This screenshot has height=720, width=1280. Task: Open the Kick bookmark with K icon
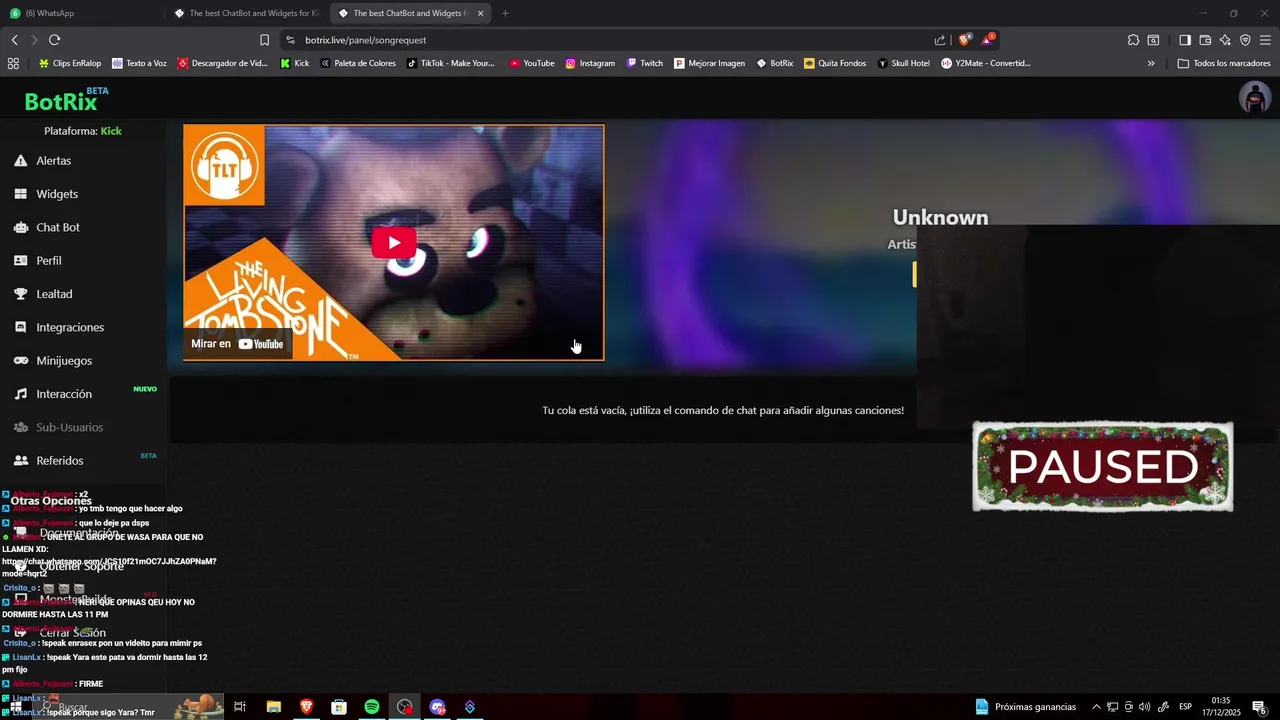click(295, 63)
